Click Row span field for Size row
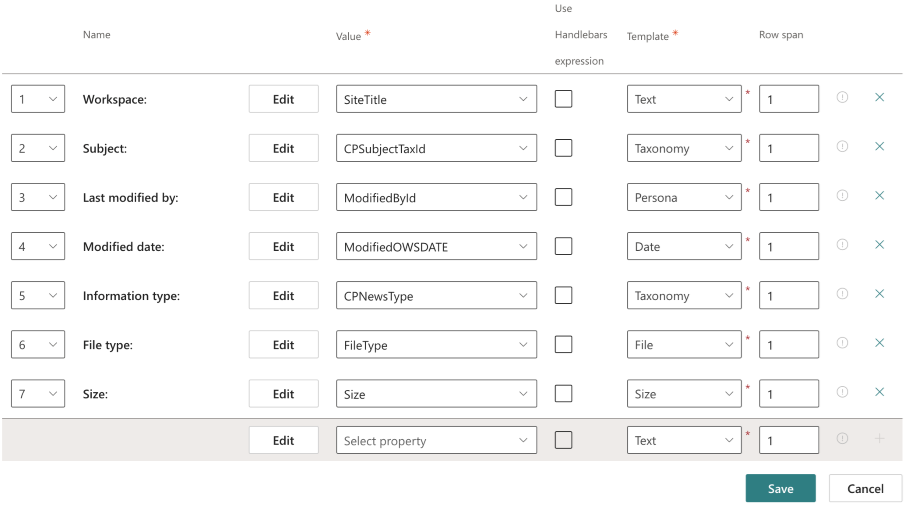 (x=789, y=394)
